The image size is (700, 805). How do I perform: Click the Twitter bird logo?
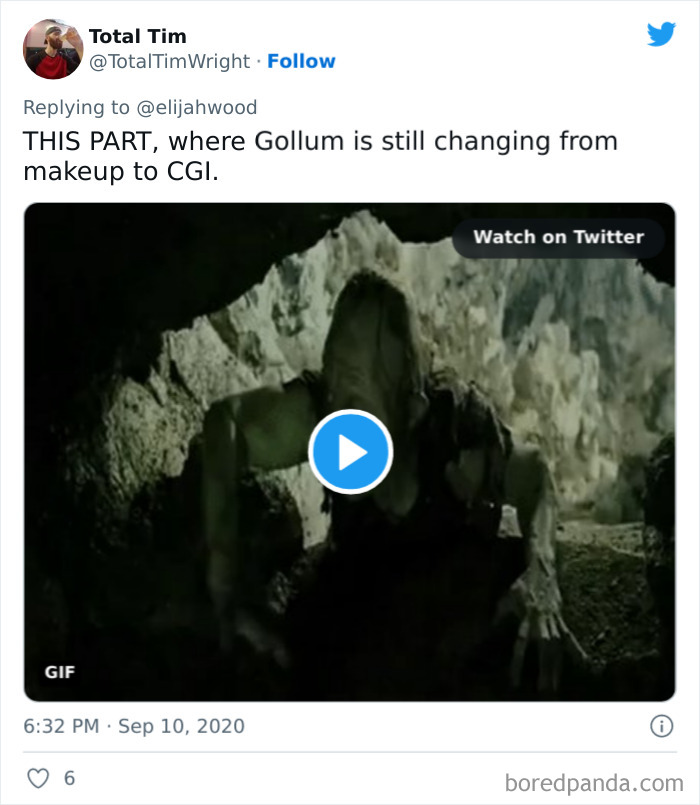tap(661, 35)
